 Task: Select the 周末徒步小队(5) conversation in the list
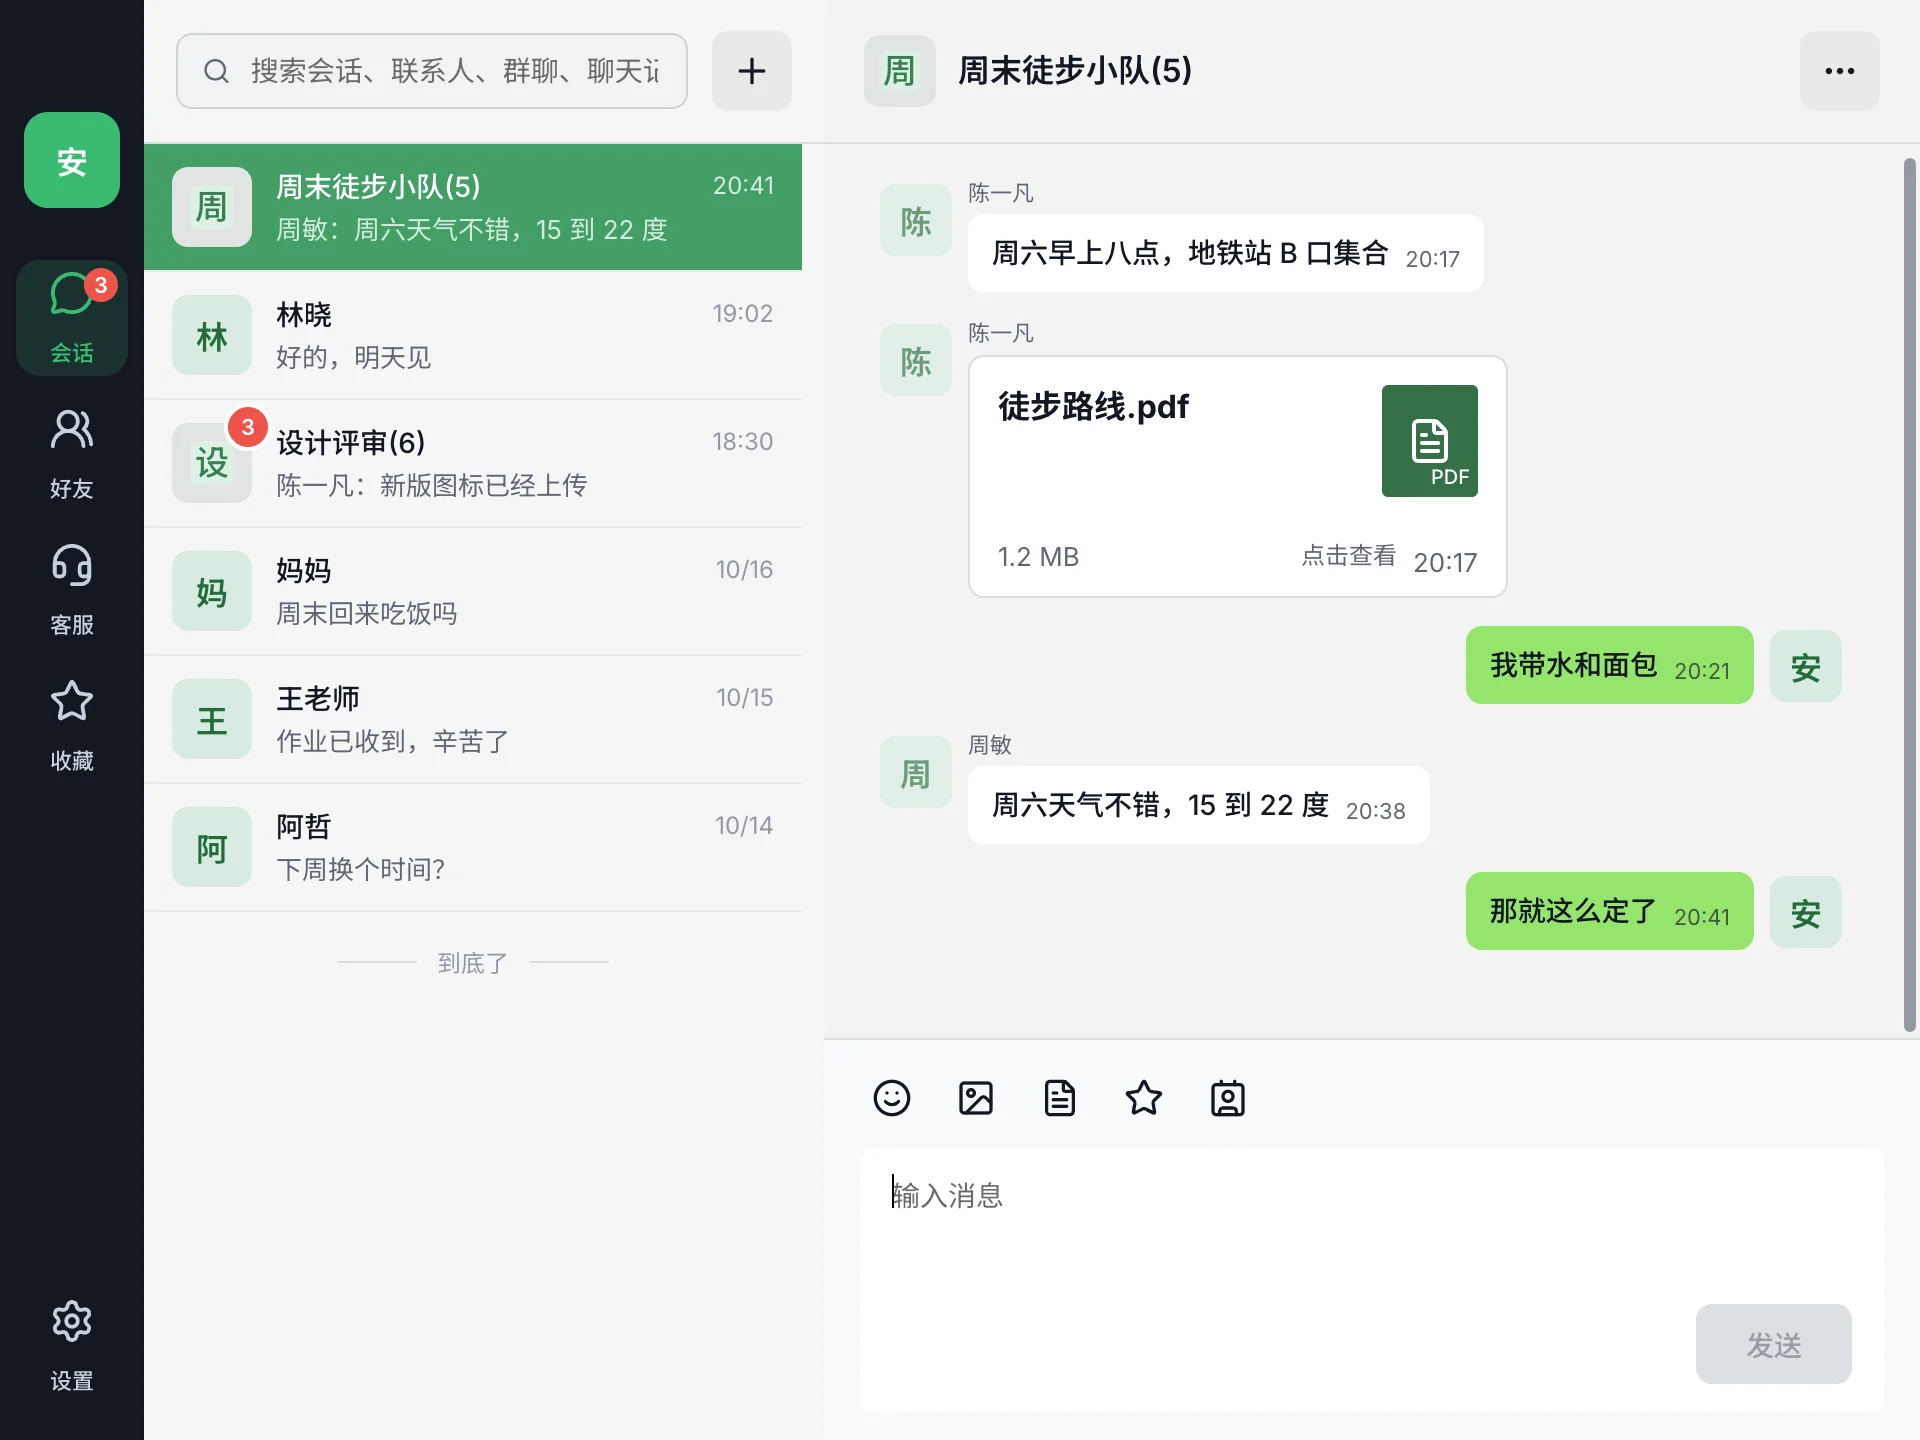[x=473, y=207]
